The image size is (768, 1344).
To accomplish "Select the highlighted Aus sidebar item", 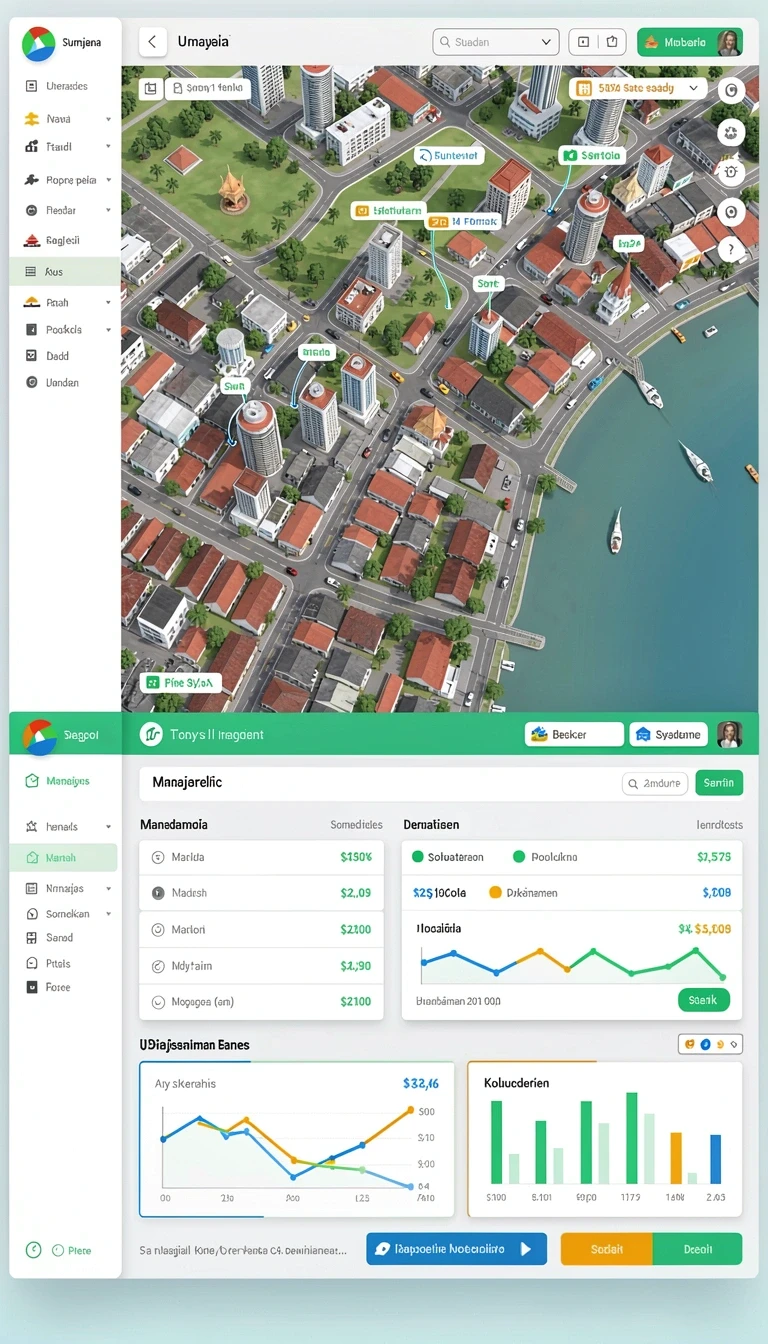I will coord(66,272).
